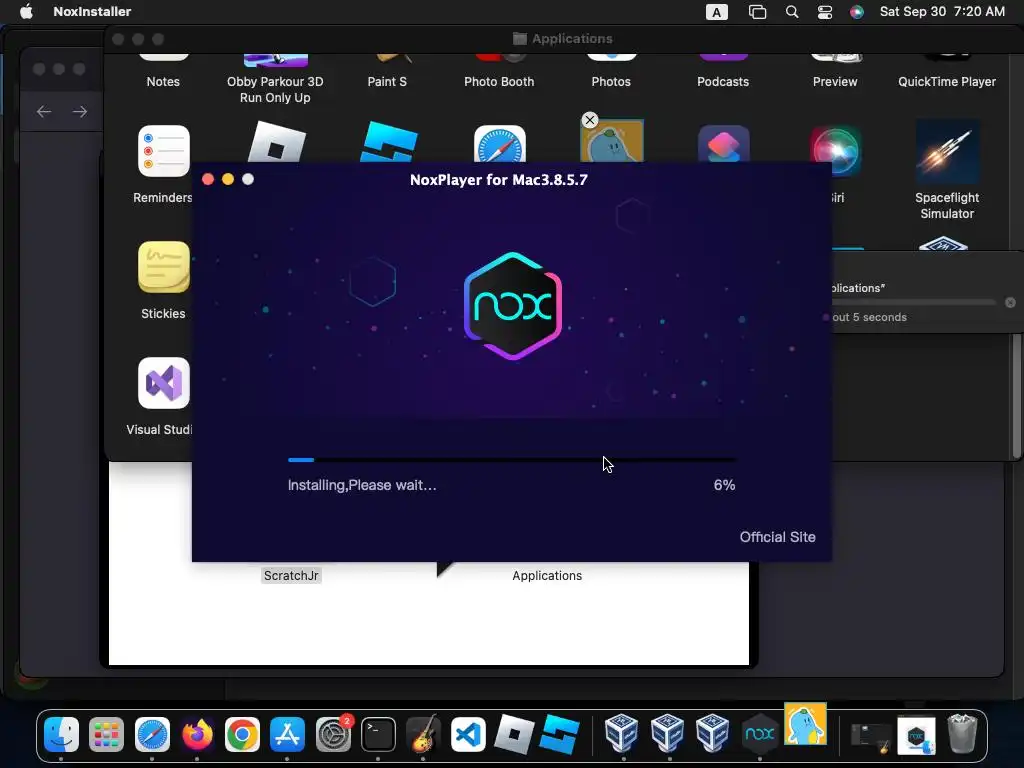Screen dimensions: 1024x768
Task: Select Spaceflight Simulator rocket icon
Action: [947, 151]
